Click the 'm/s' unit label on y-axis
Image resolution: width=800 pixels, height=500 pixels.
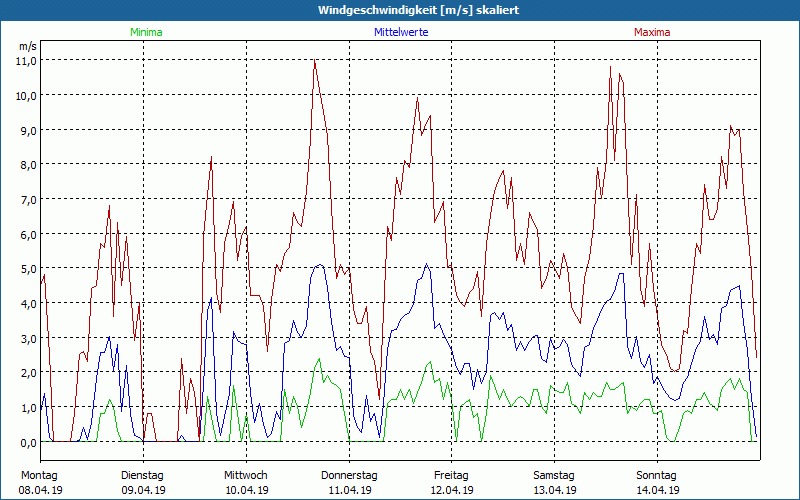tap(27, 46)
